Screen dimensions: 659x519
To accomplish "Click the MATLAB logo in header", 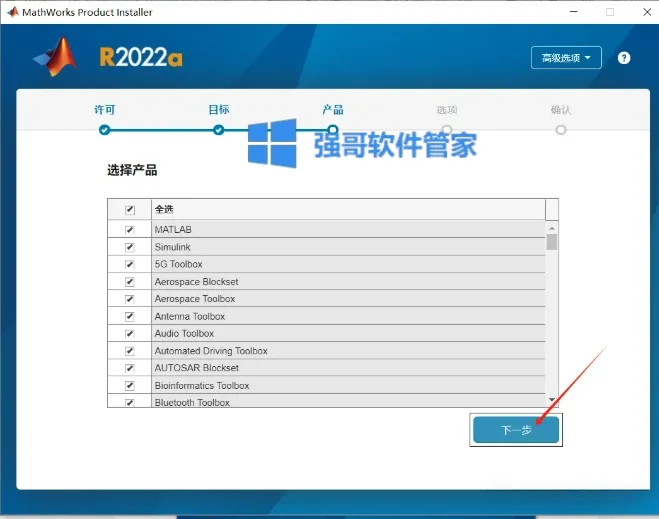I will click(x=55, y=57).
